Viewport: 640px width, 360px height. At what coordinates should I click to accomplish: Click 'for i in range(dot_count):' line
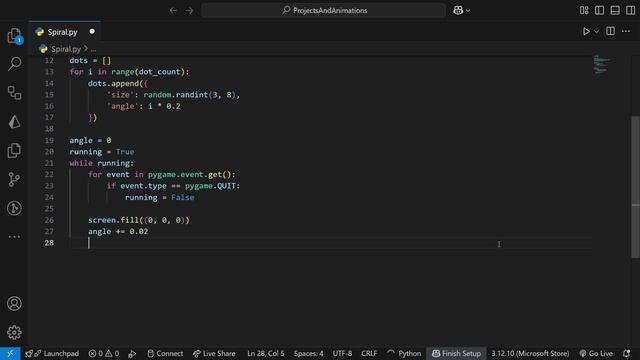coord(129,72)
